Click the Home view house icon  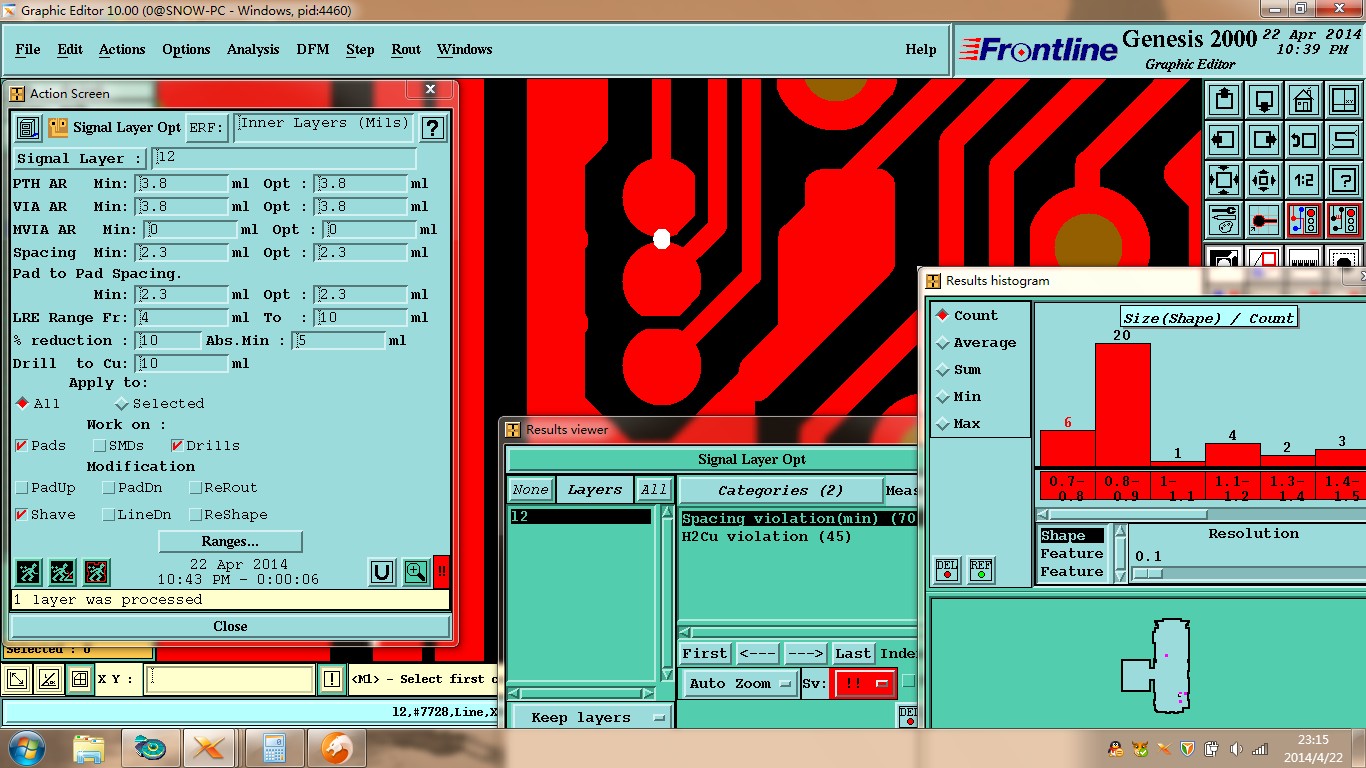pyautogui.click(x=1304, y=100)
